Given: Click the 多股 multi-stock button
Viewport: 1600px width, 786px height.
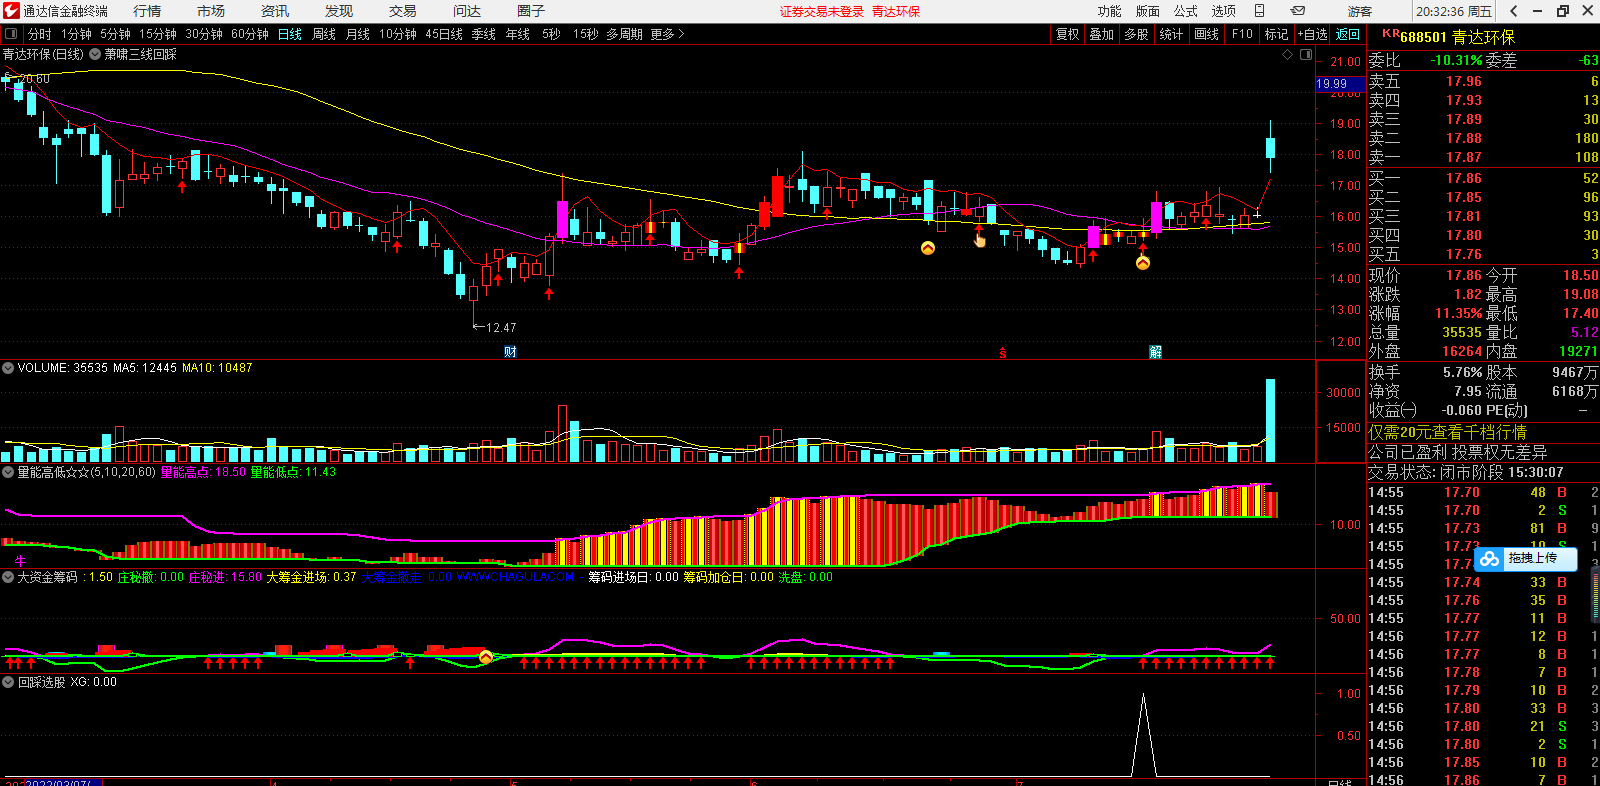Looking at the screenshot, I should click(x=1136, y=34).
